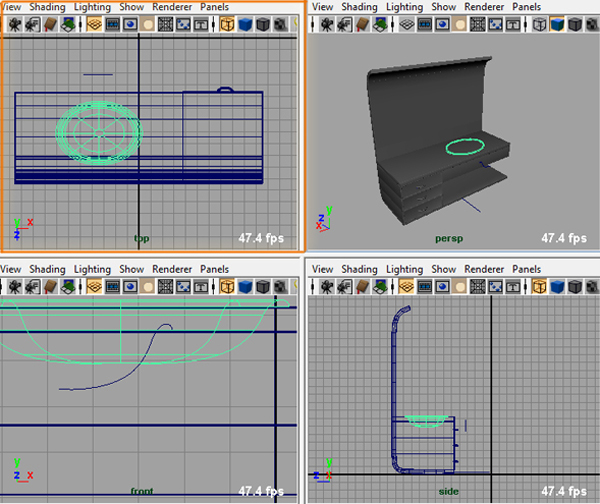Click Safe Title icon in top panel
Screen dimensions: 600x504
[201, 24]
